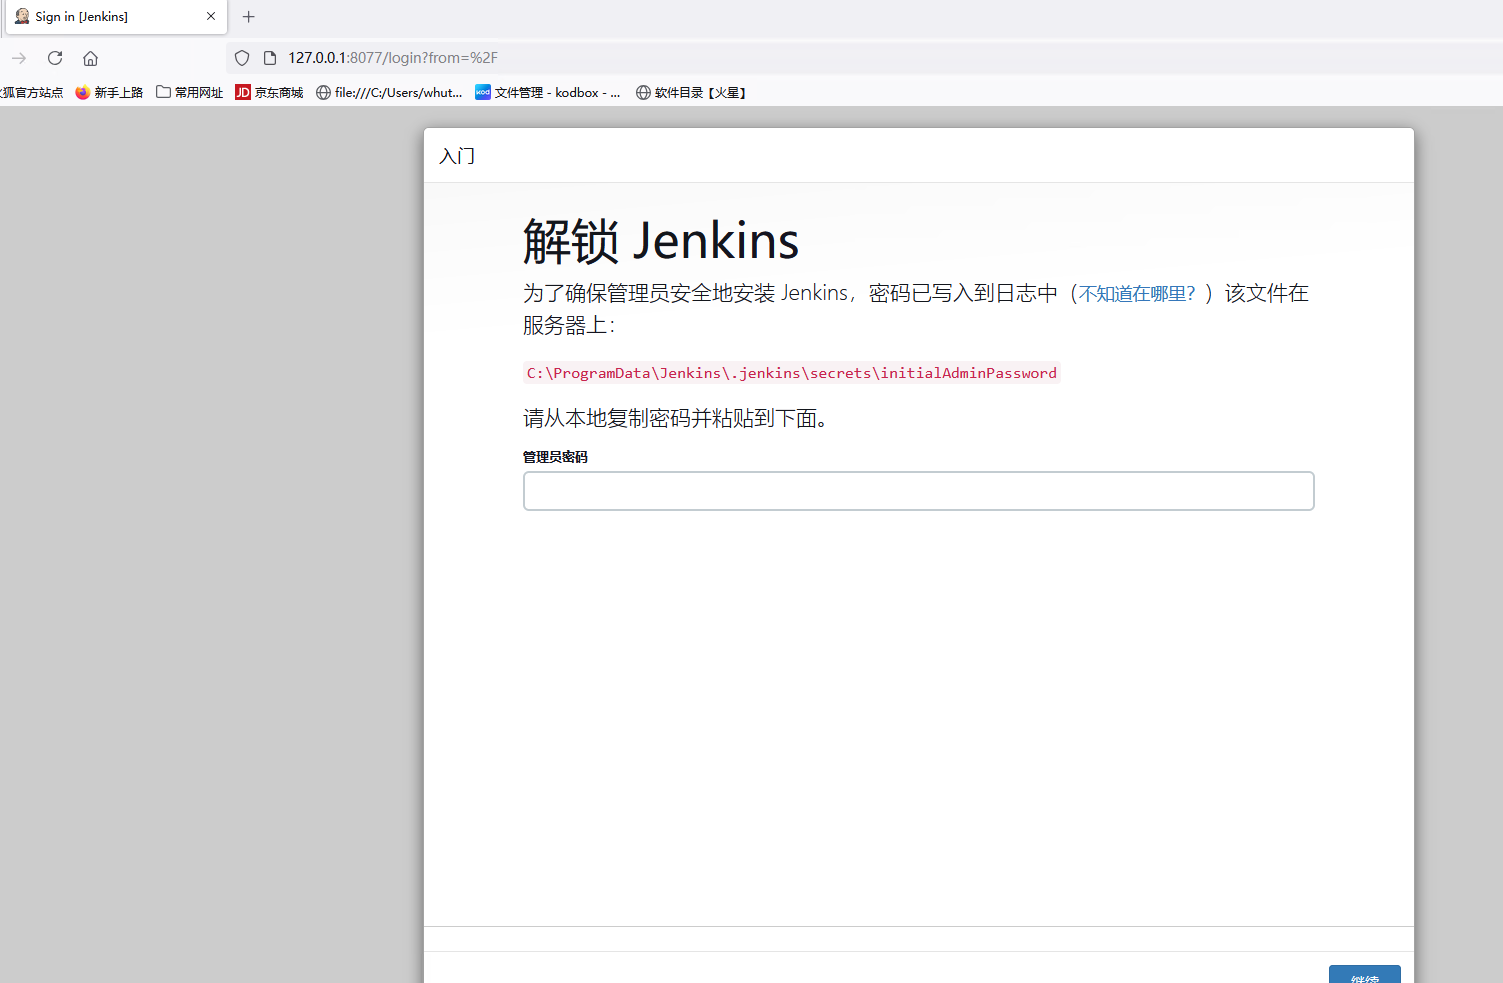1503x983 pixels.
Task: Focus the 管理员密码 password field
Action: (918, 491)
